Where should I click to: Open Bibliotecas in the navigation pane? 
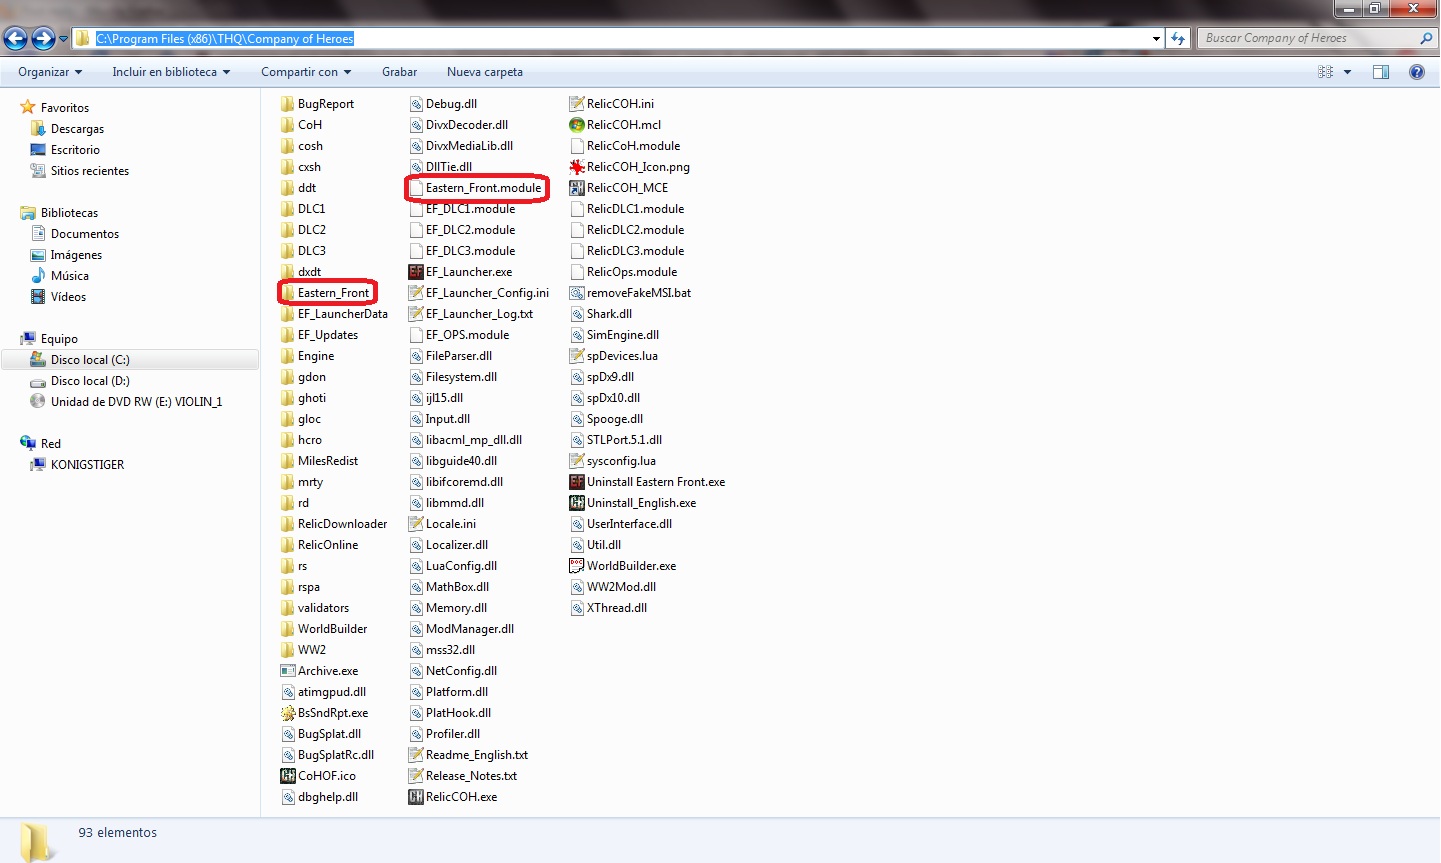(69, 213)
